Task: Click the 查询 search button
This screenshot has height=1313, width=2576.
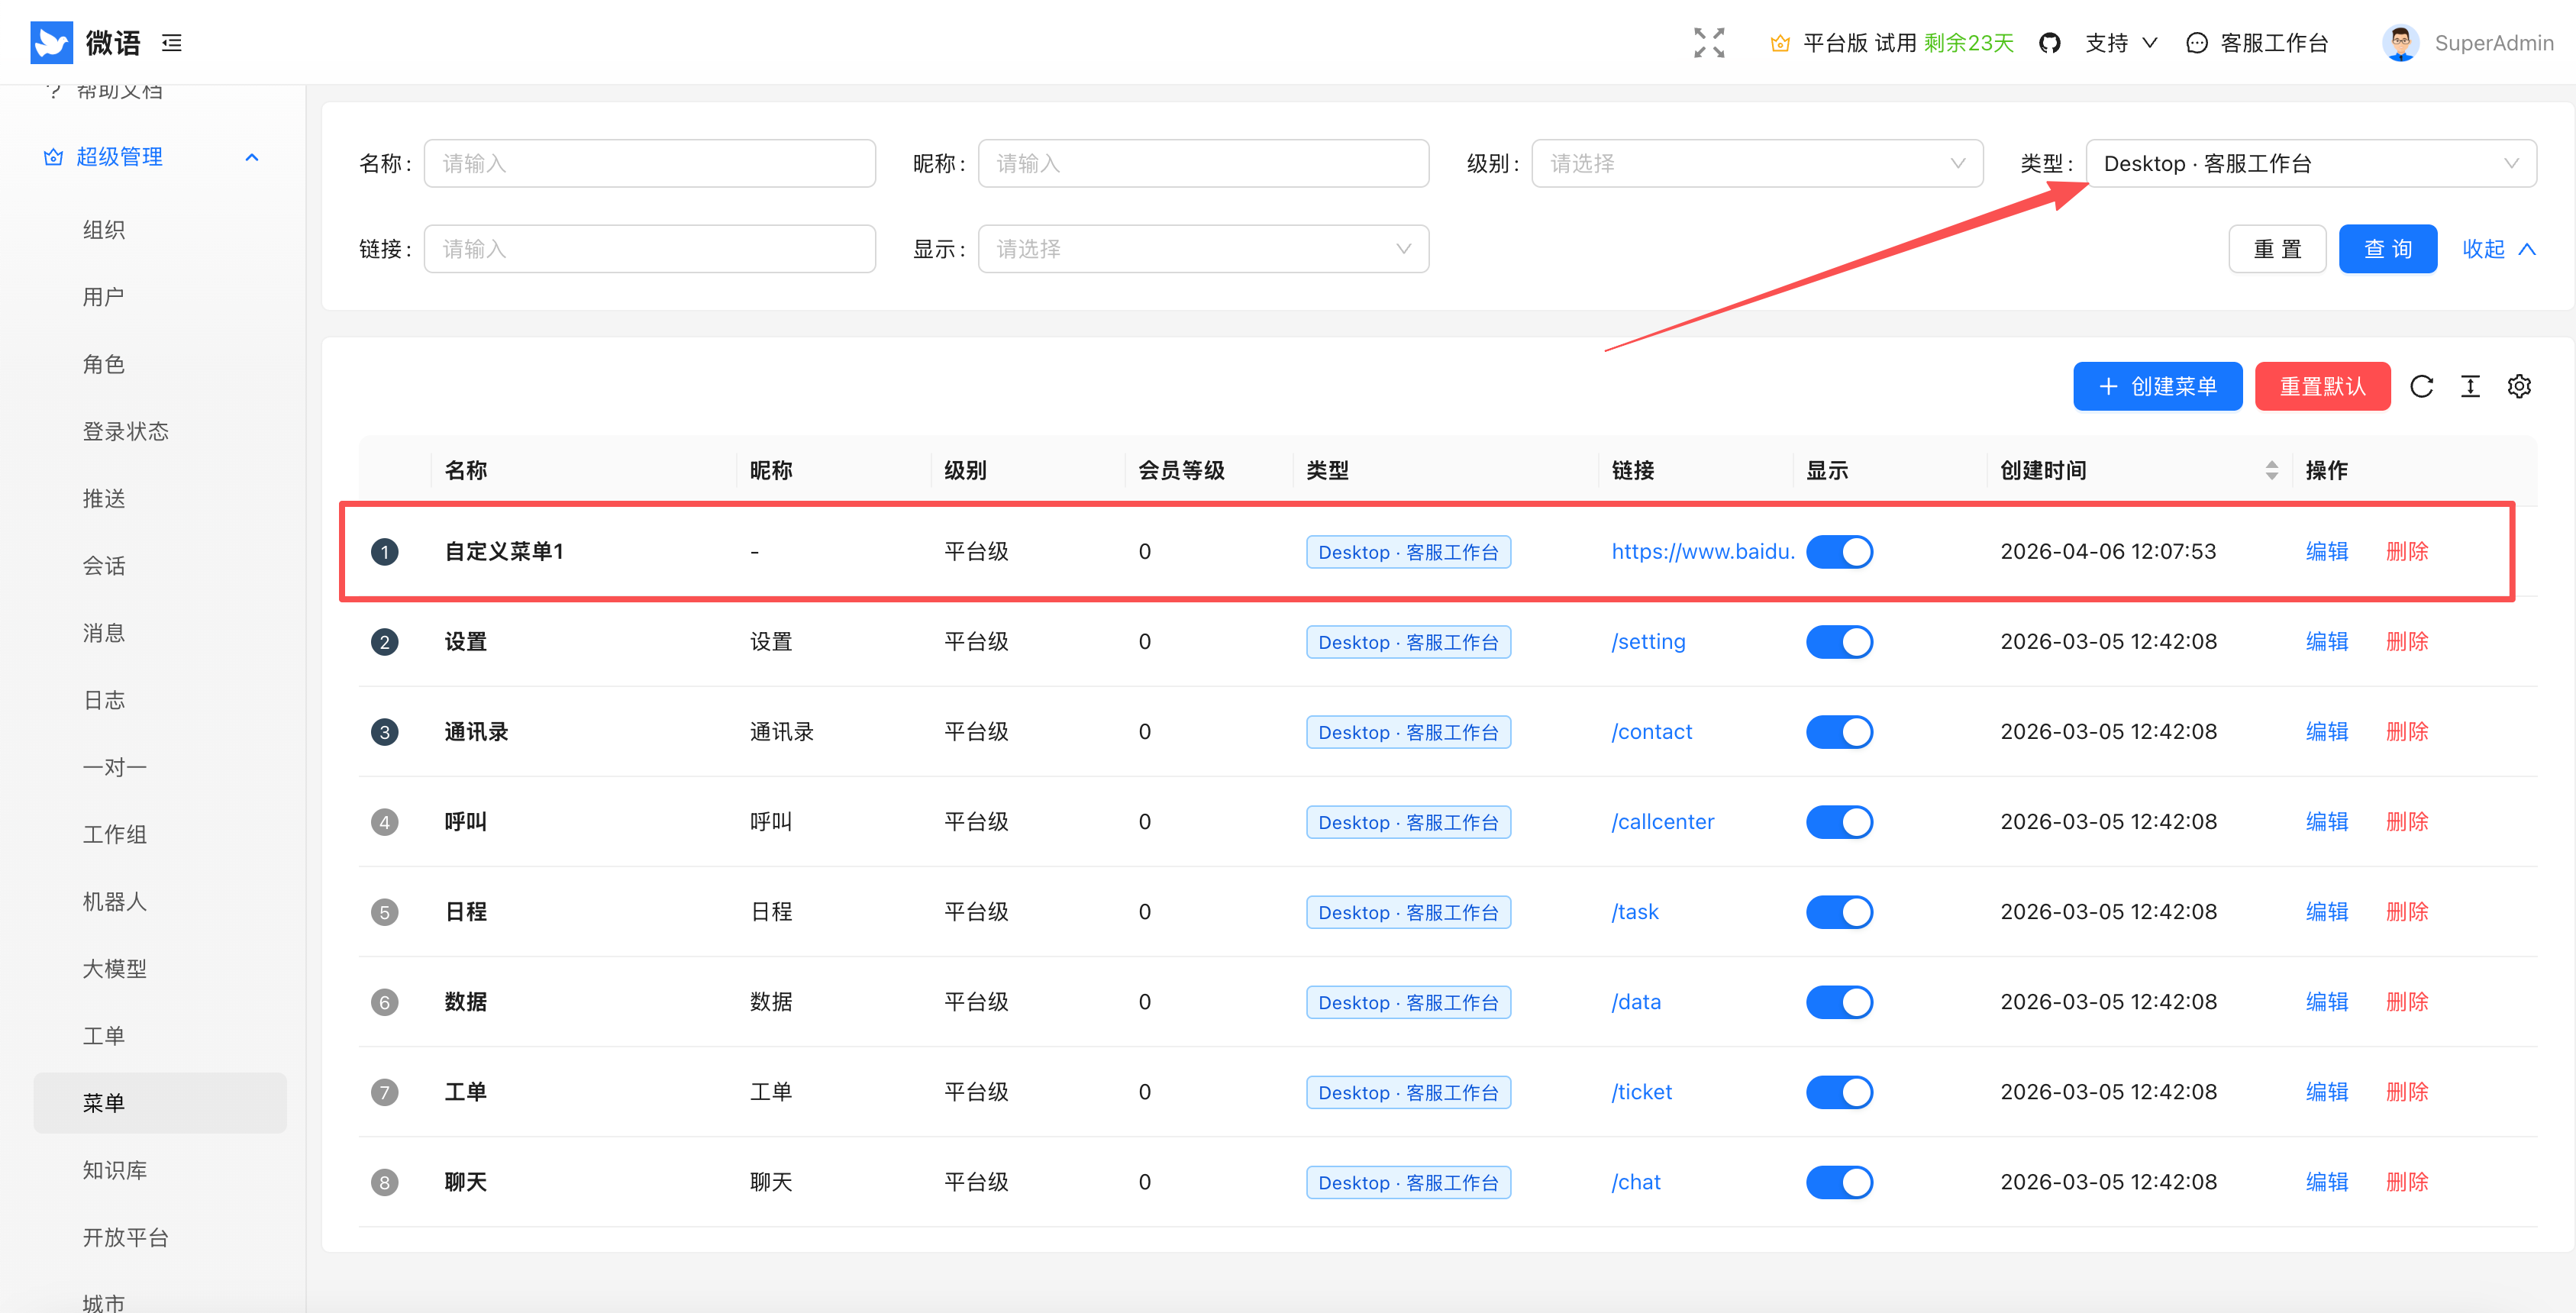Action: tap(2387, 249)
